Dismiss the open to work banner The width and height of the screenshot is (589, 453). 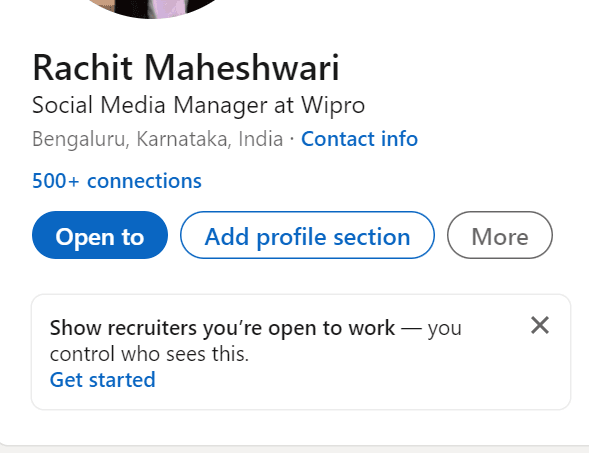tap(540, 325)
